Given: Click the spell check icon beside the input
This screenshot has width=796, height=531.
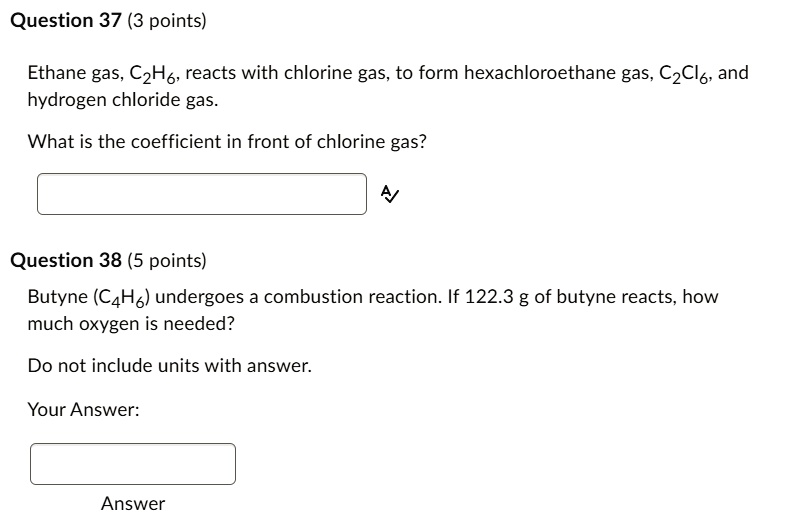Looking at the screenshot, I should (391, 194).
